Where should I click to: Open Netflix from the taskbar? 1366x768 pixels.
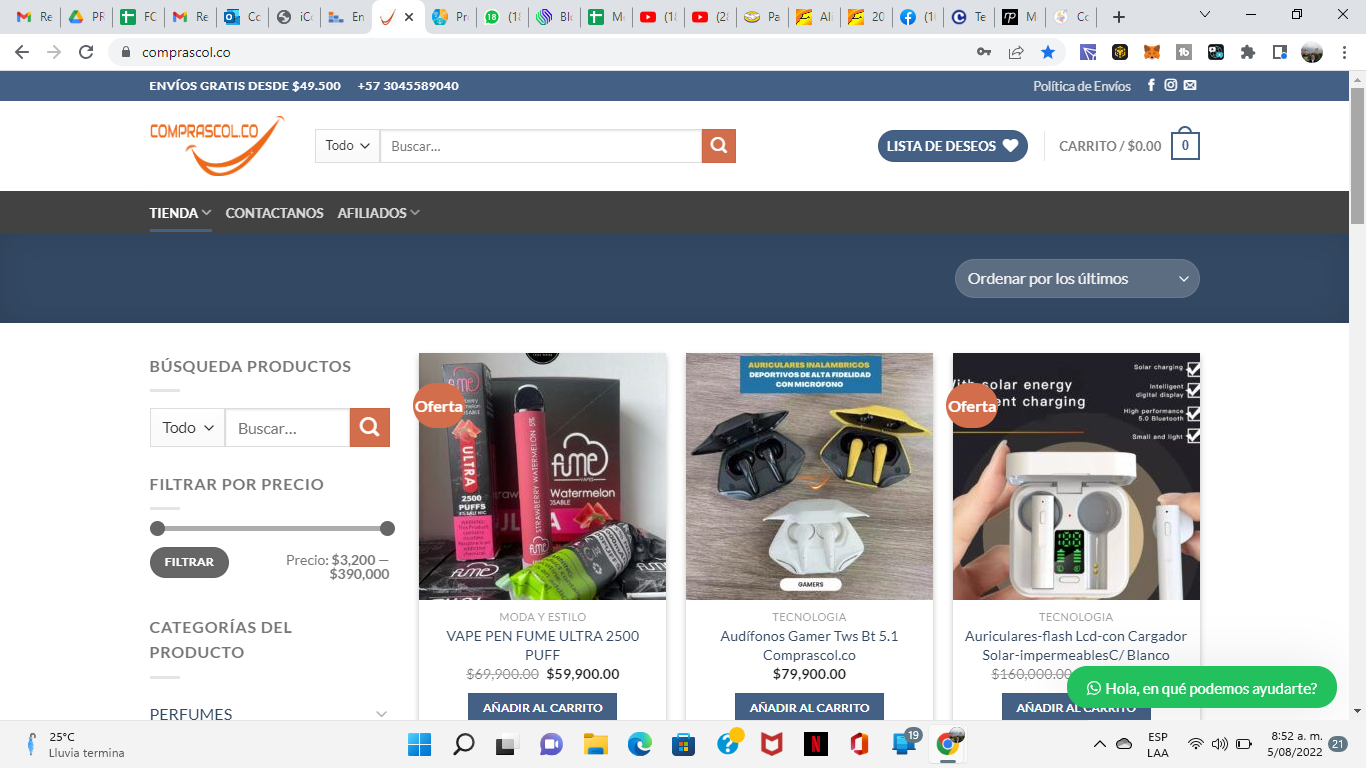point(815,744)
